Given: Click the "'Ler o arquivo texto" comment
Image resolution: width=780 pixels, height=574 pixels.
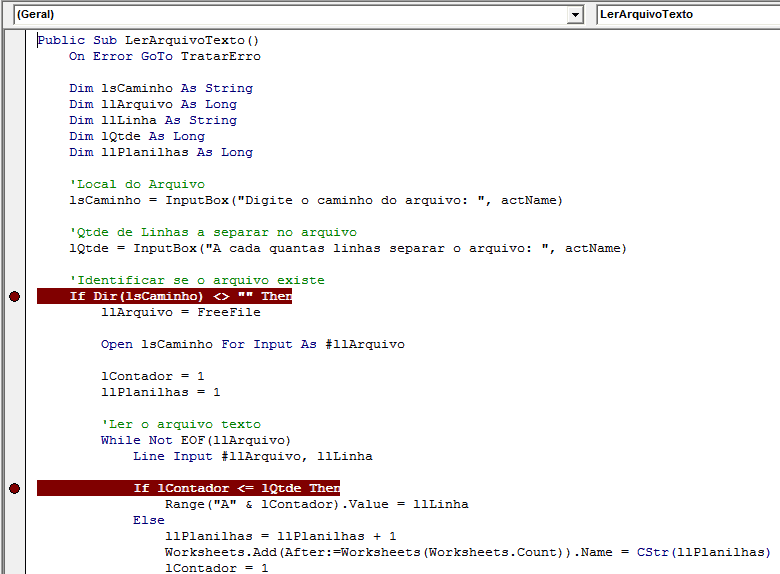Looking at the screenshot, I should 180,424.
